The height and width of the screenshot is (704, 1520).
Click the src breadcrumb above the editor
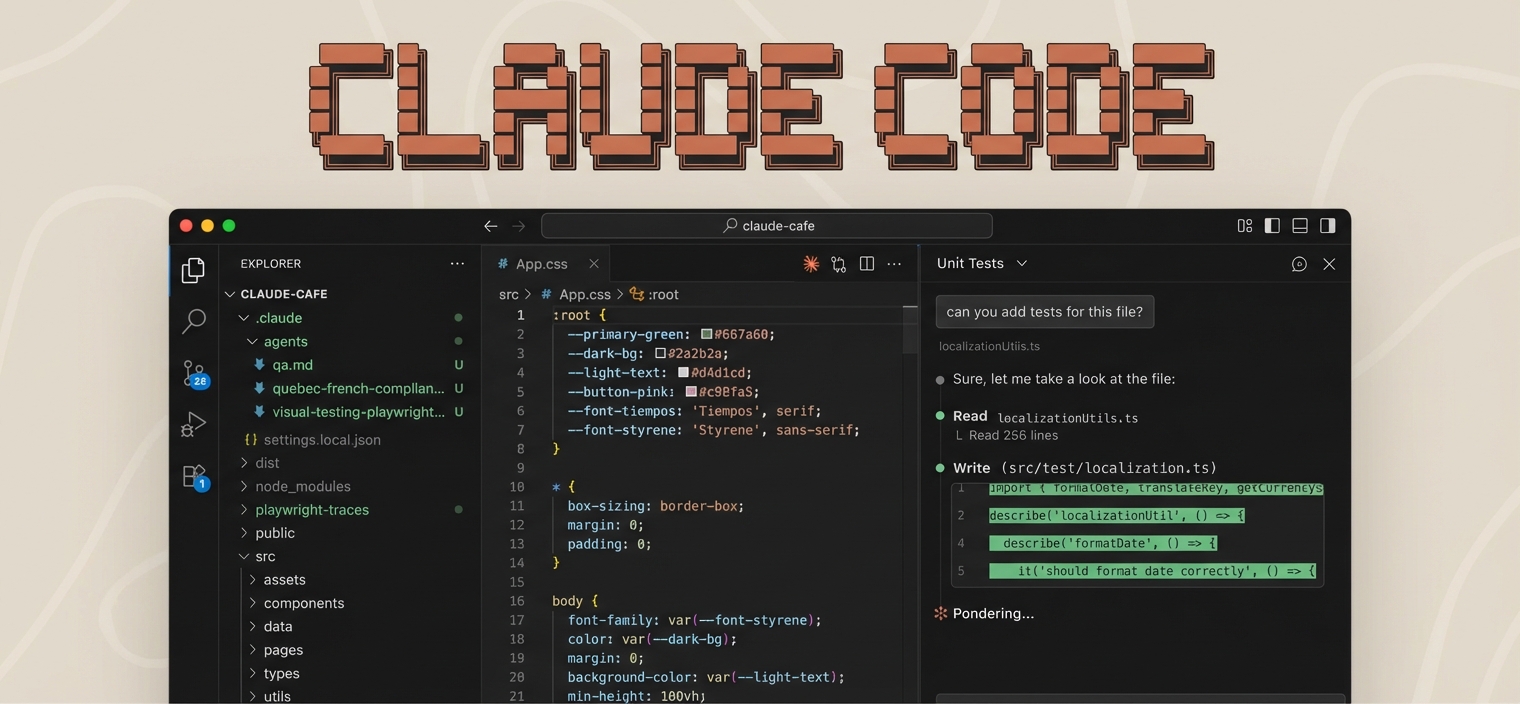[x=509, y=294]
